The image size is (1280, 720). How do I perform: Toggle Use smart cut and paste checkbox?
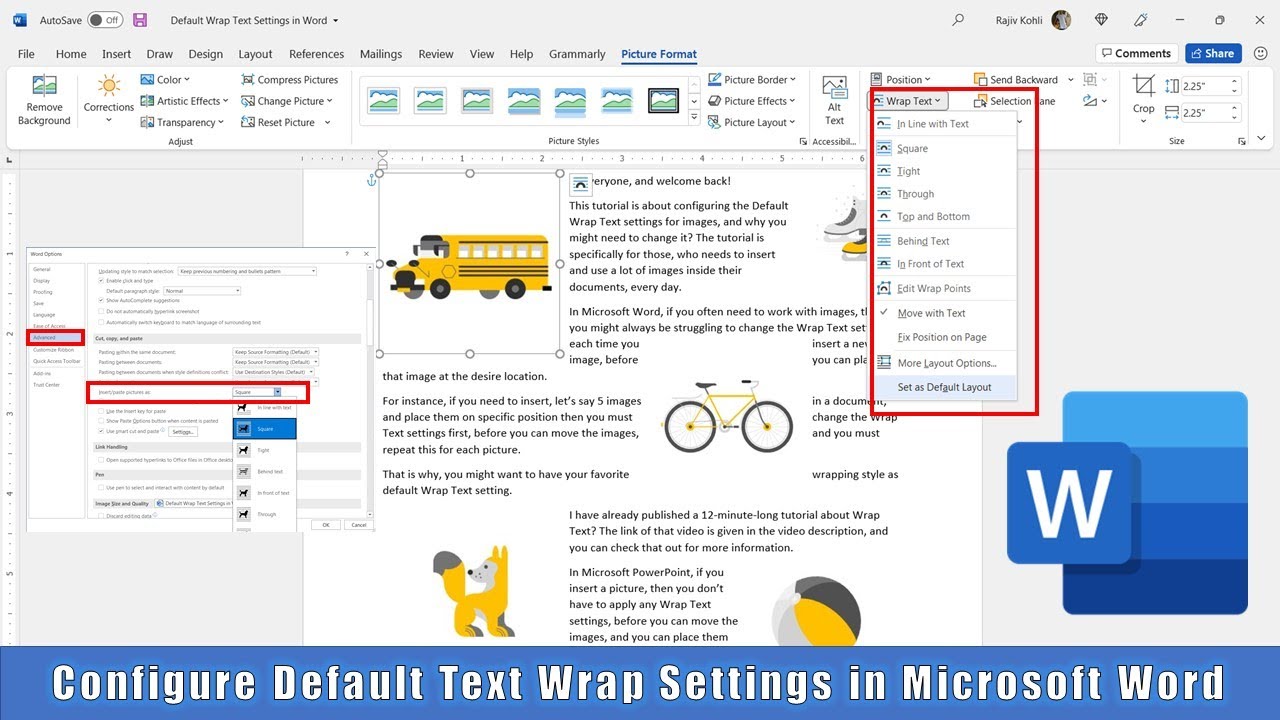pyautogui.click(x=101, y=431)
